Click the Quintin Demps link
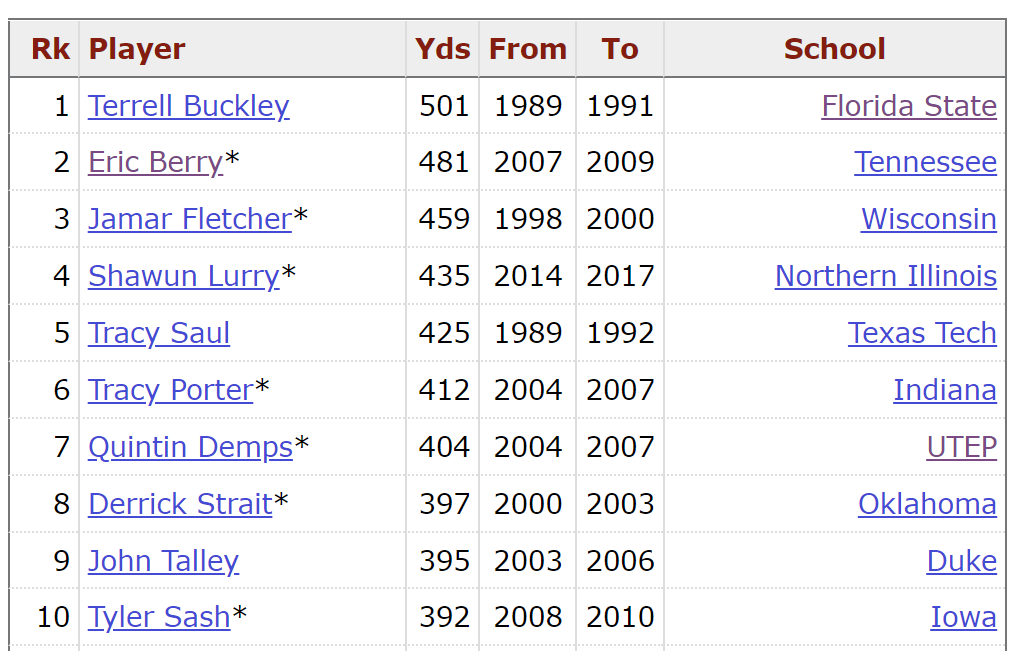This screenshot has height=651, width=1013. (191, 447)
